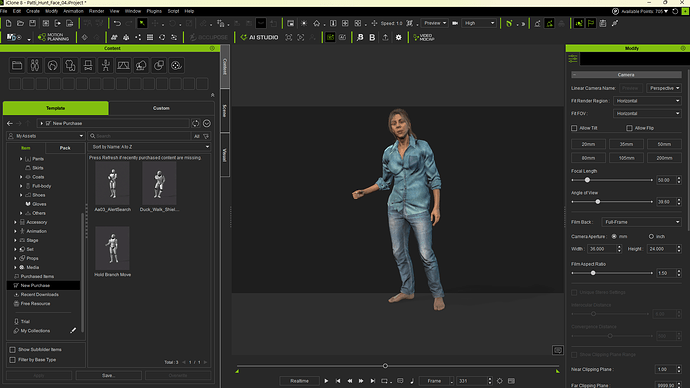Set focal length preset 35mm
Screen dimensions: 690x388
click(626, 144)
